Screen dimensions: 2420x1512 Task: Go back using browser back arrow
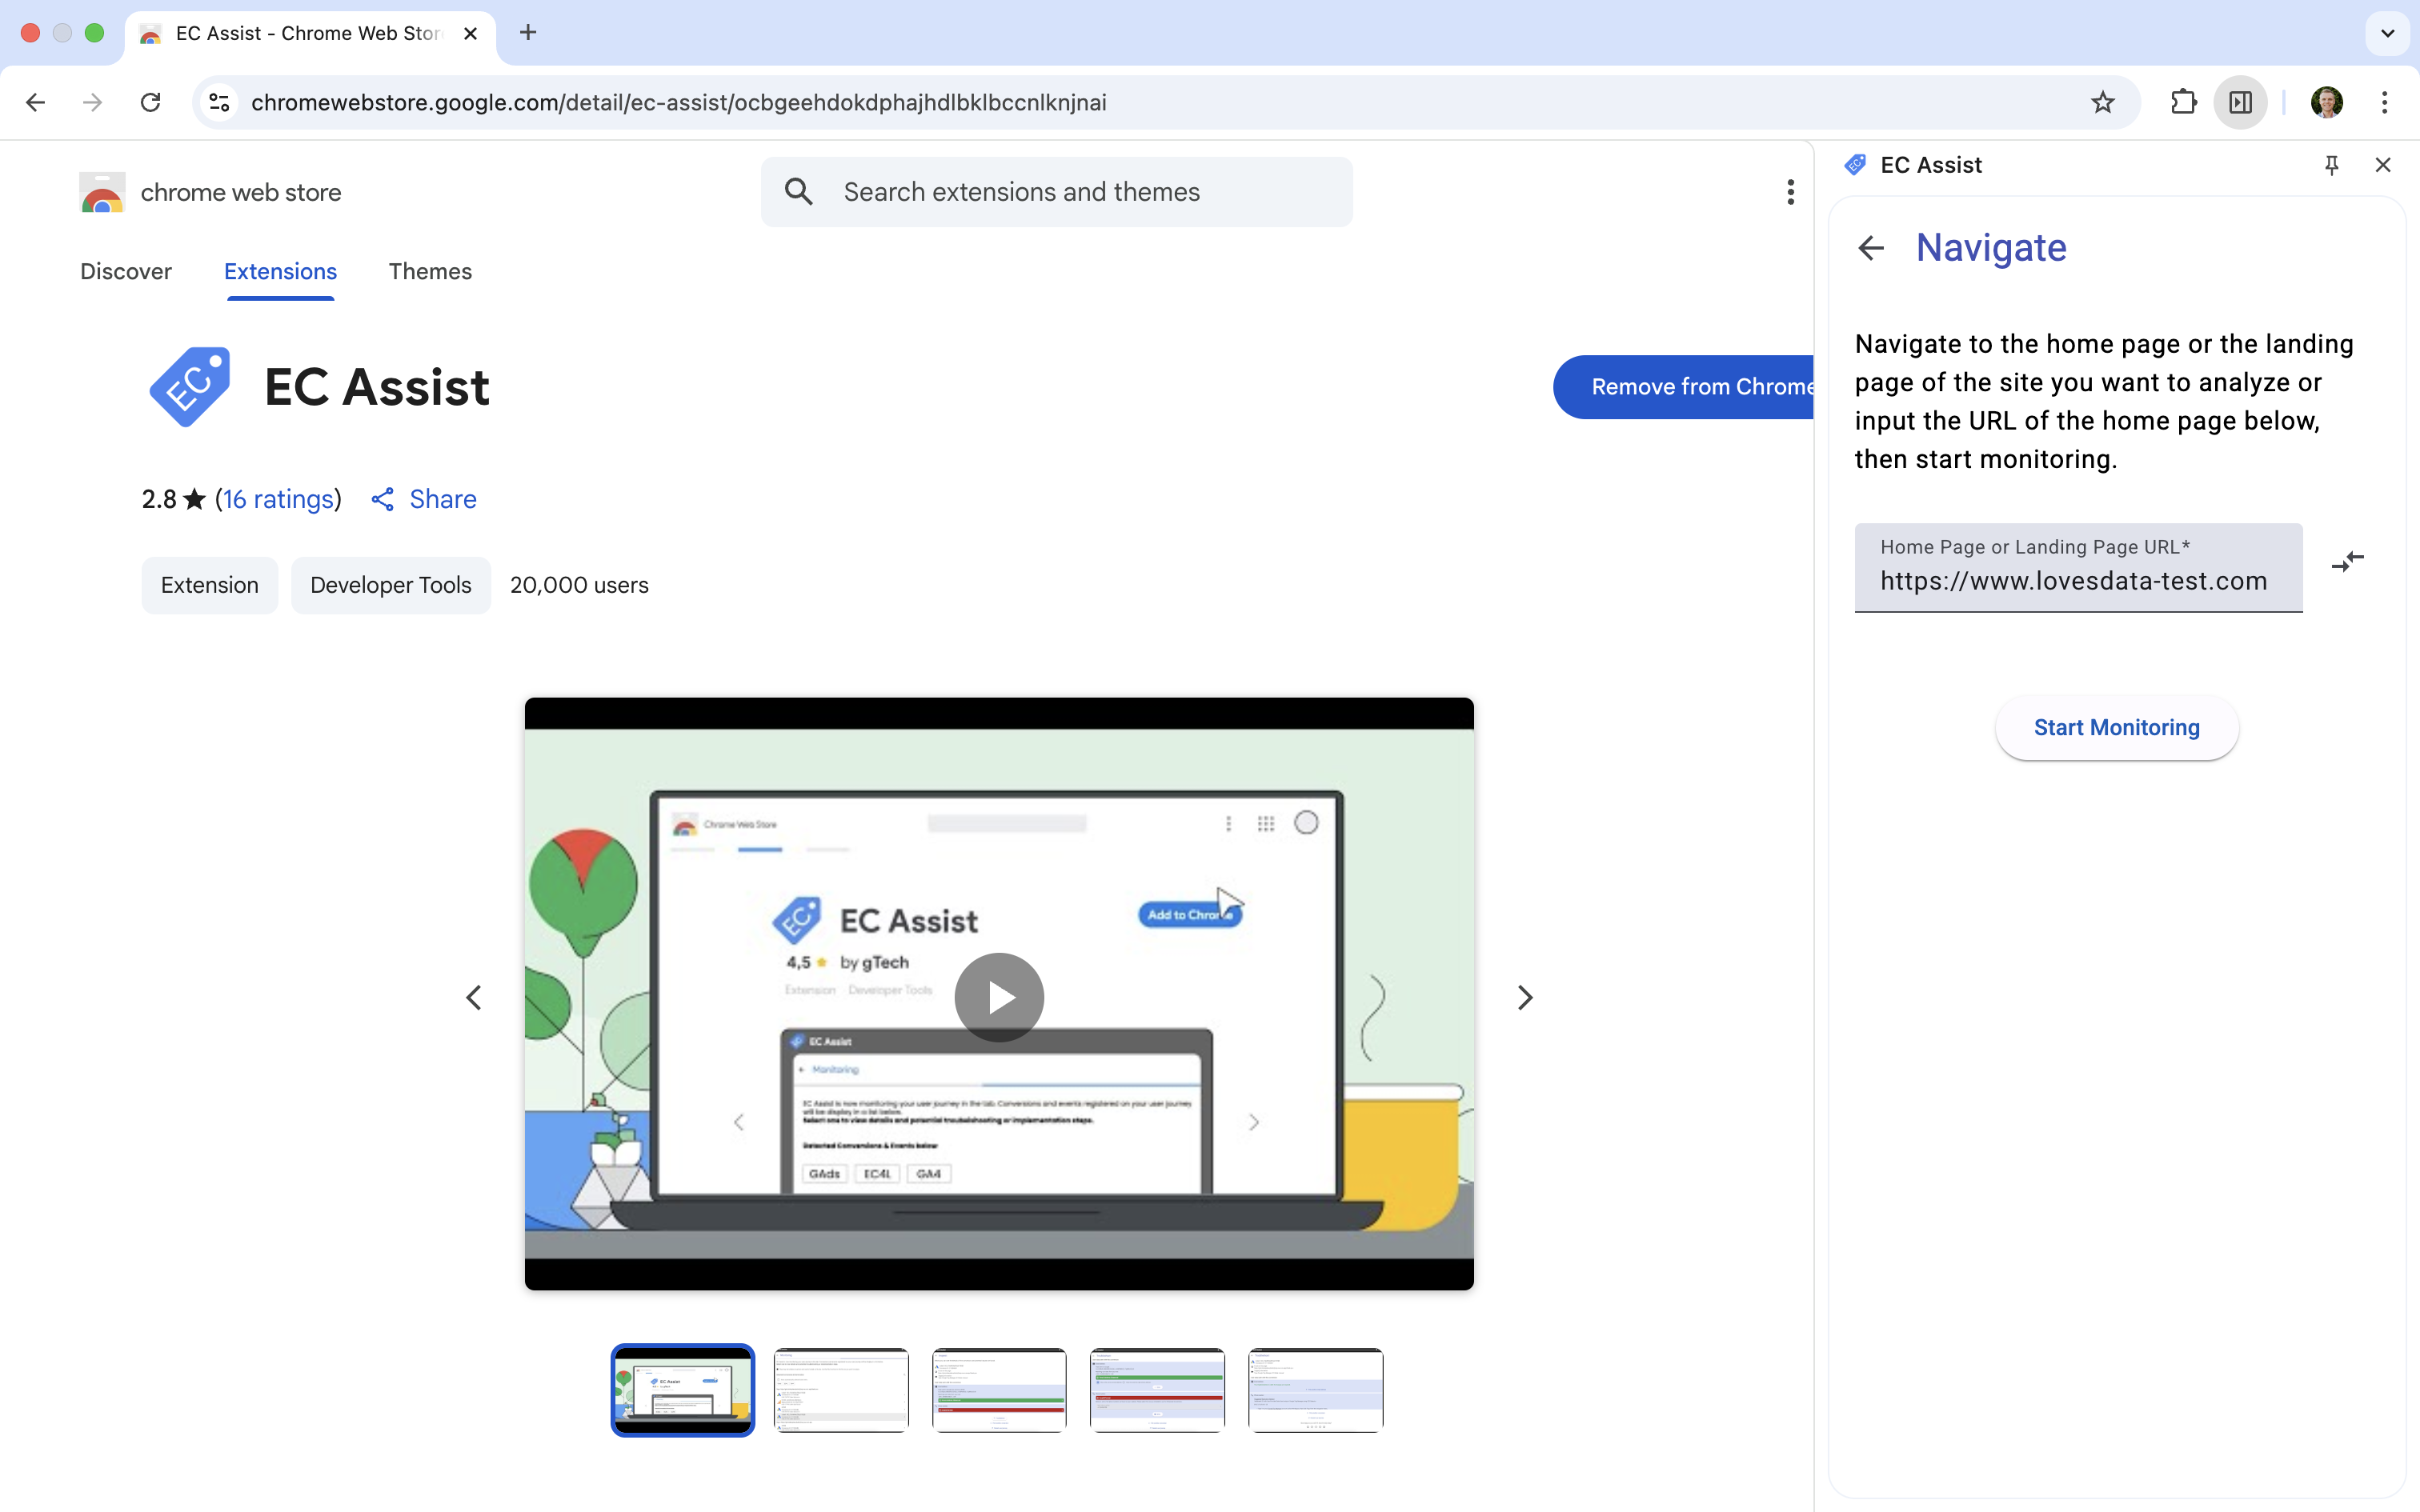36,102
